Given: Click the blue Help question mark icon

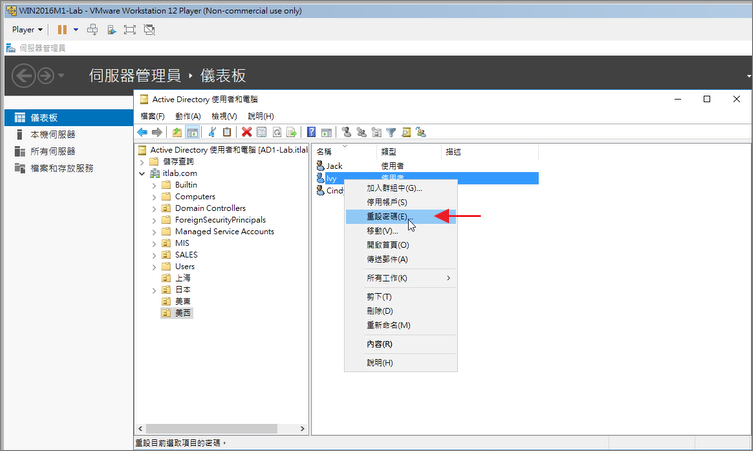Looking at the screenshot, I should pos(311,132).
